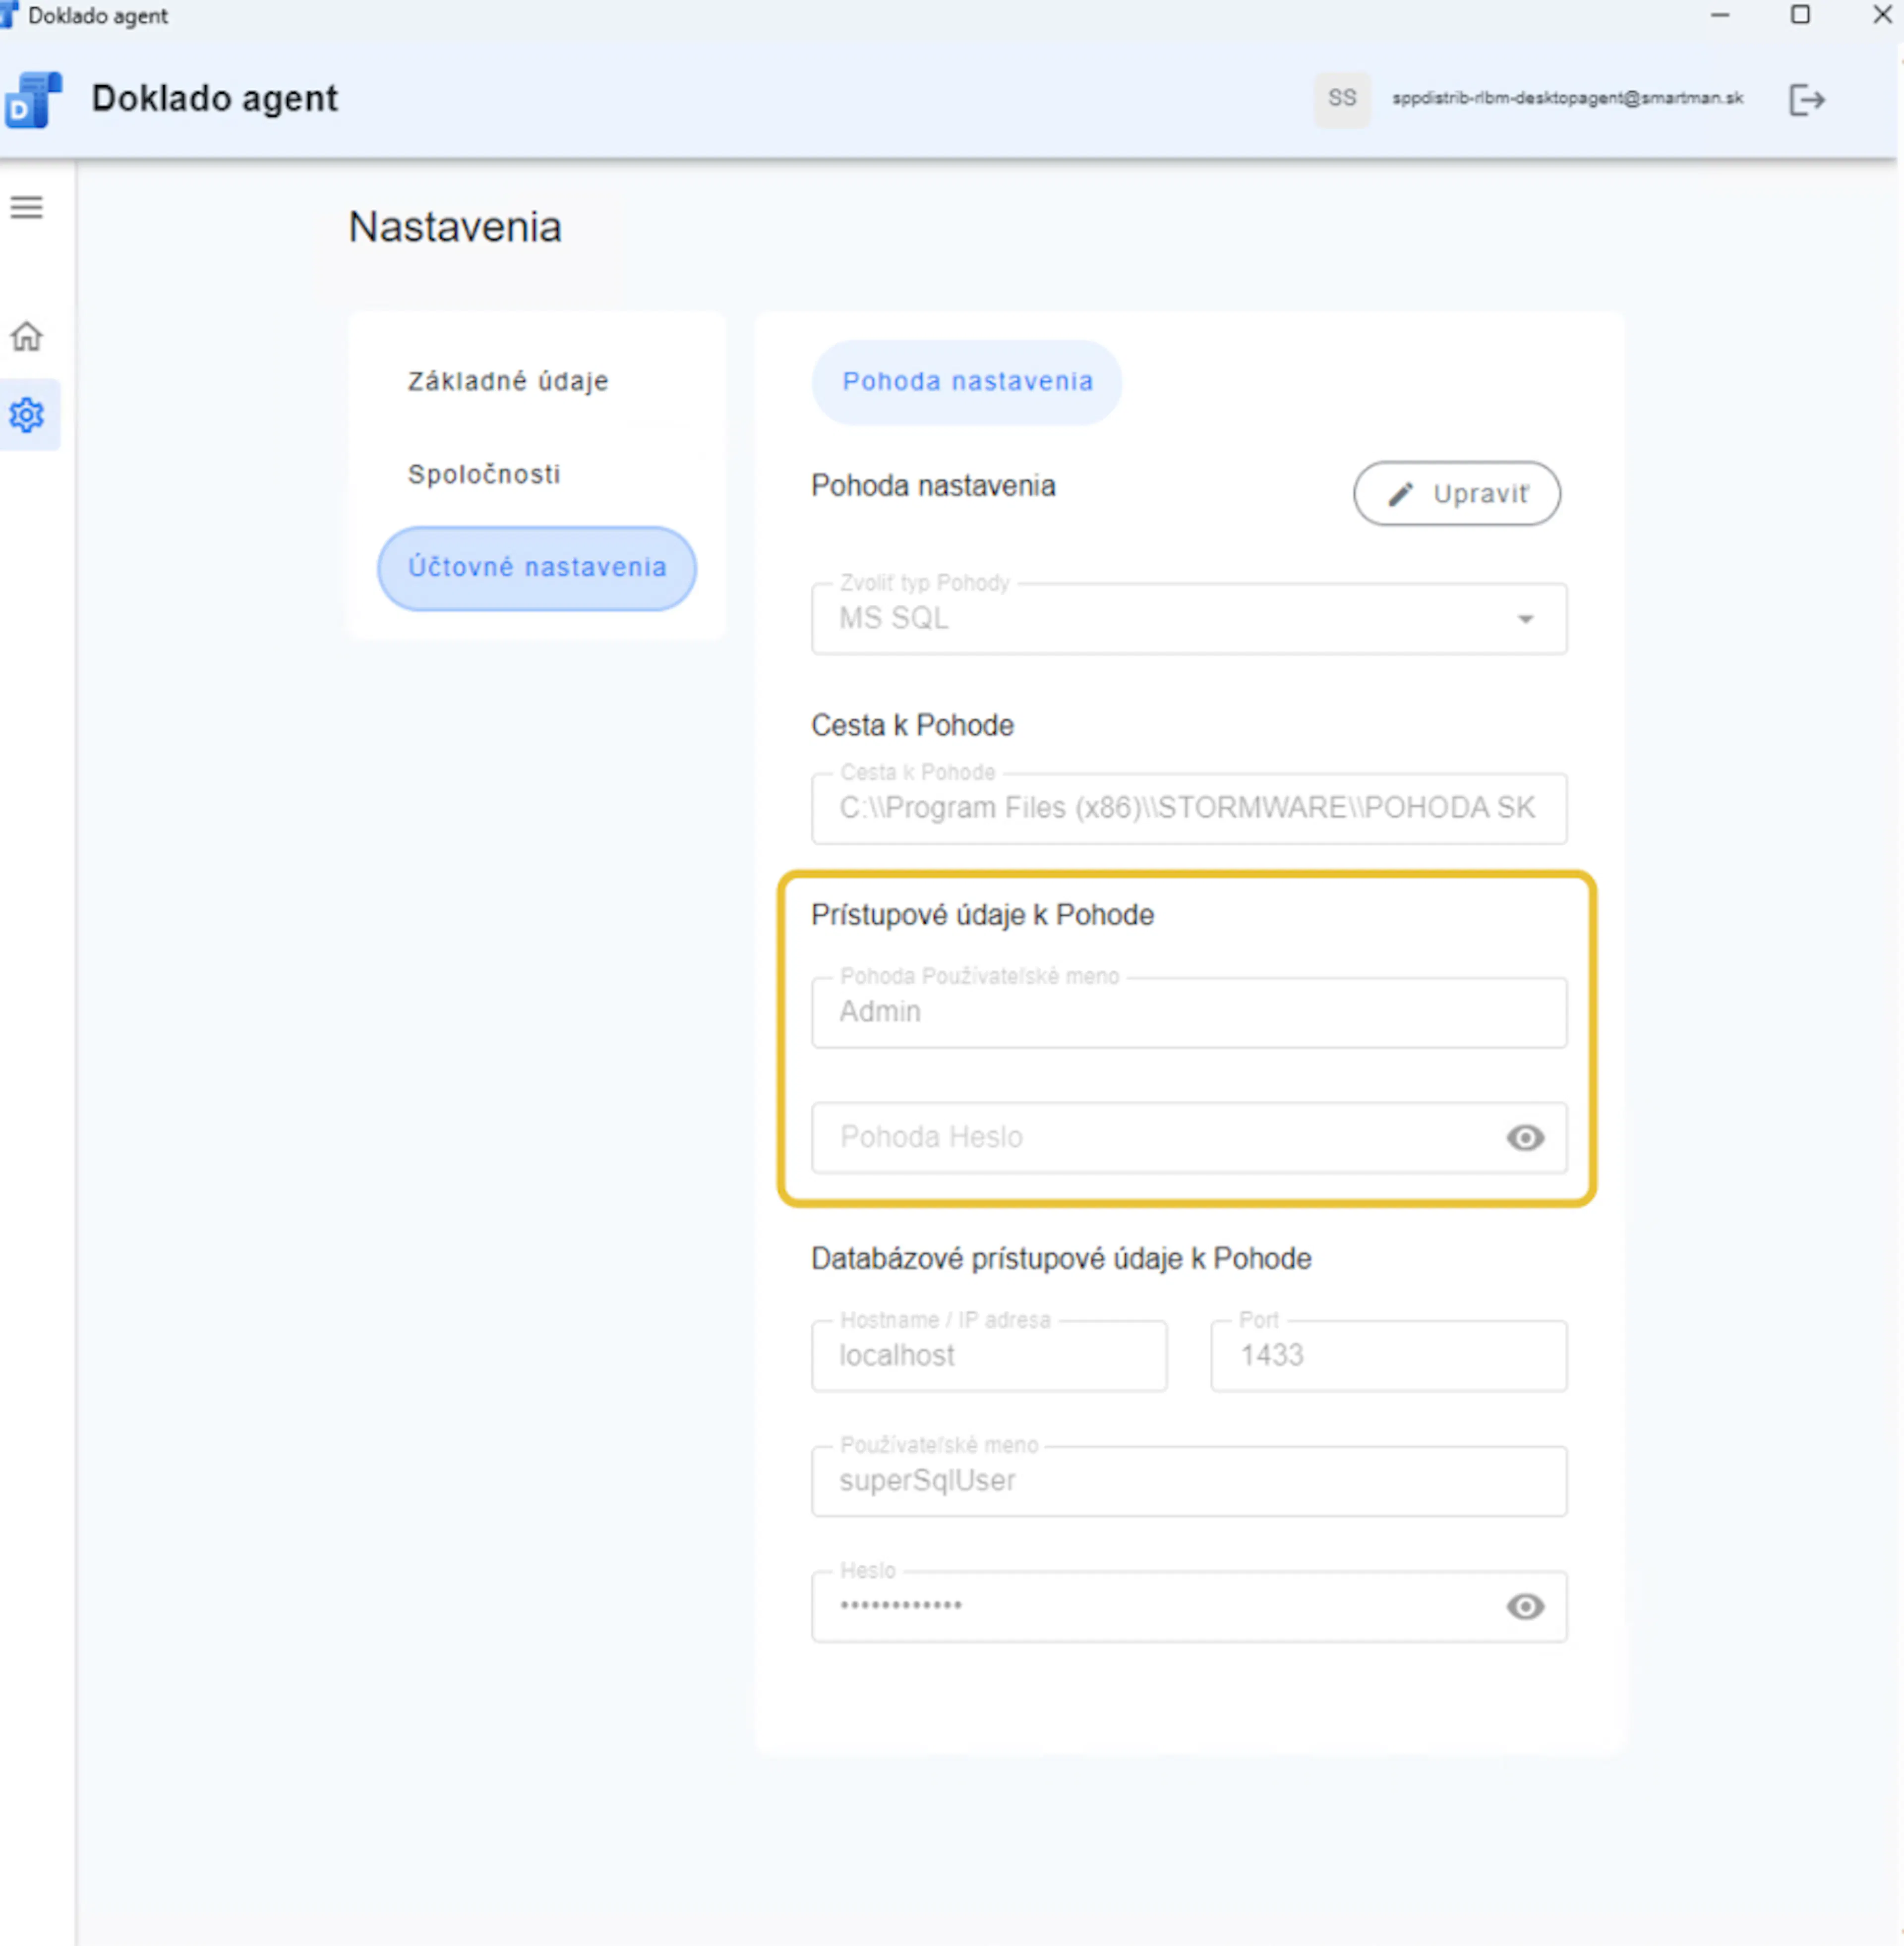Switch to the Pohoda nastavenia tab
Screen dimensions: 1904x1946
[x=967, y=382]
